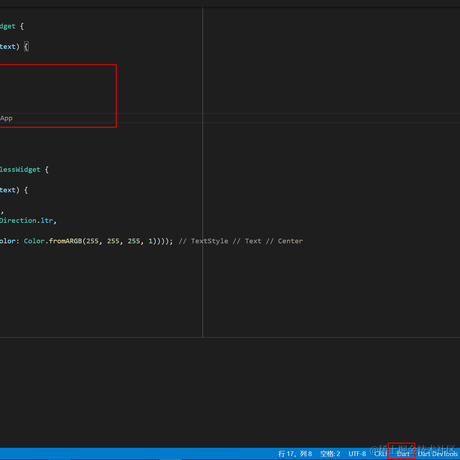Image resolution: width=460 pixels, height=460 pixels.
Task: Open the indentation setting '空格: 2'
Action: tap(330, 454)
